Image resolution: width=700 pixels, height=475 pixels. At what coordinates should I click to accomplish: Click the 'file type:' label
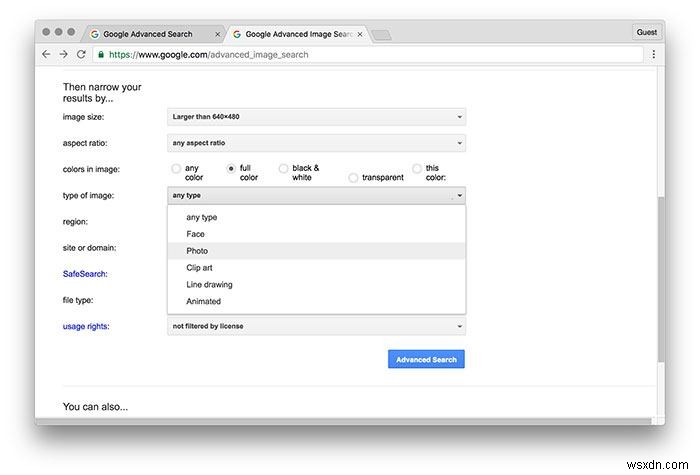click(x=78, y=300)
